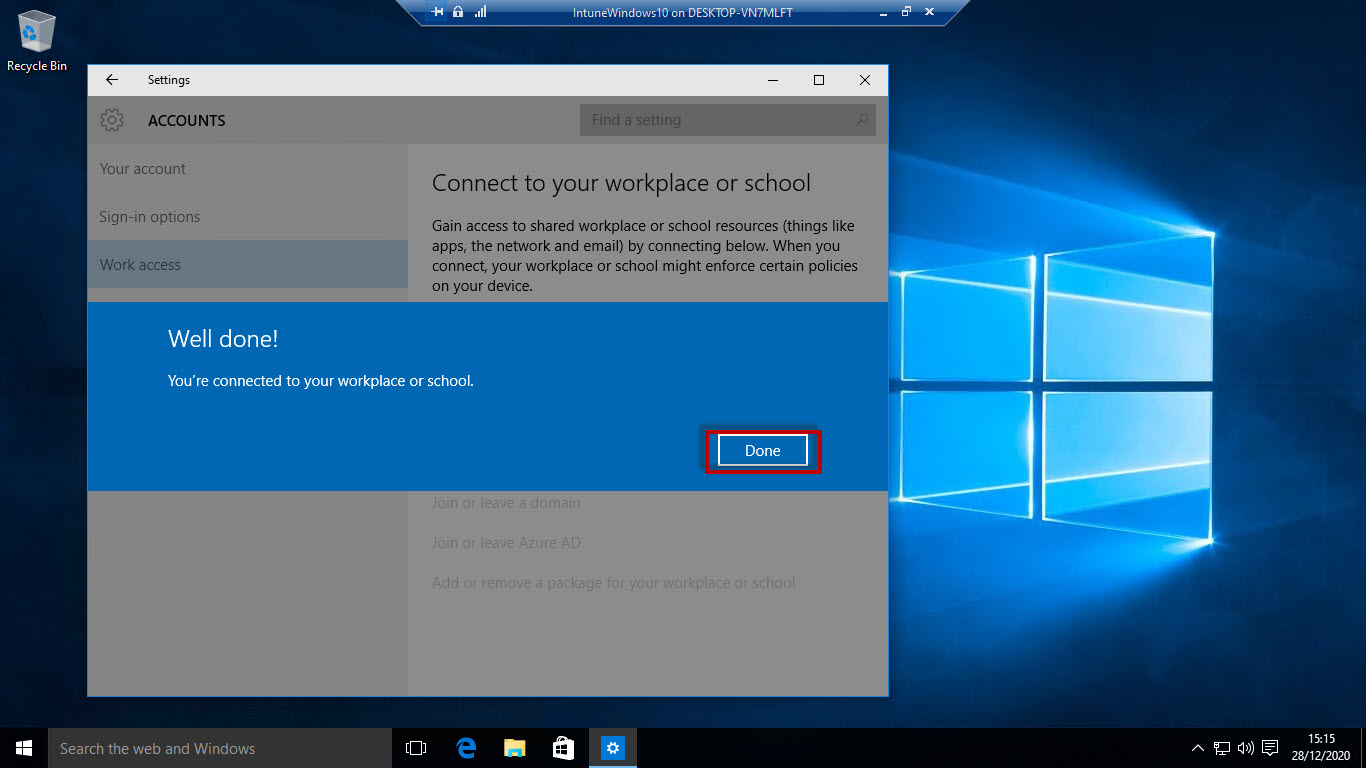Click the back arrow in the Settings window

click(111, 80)
